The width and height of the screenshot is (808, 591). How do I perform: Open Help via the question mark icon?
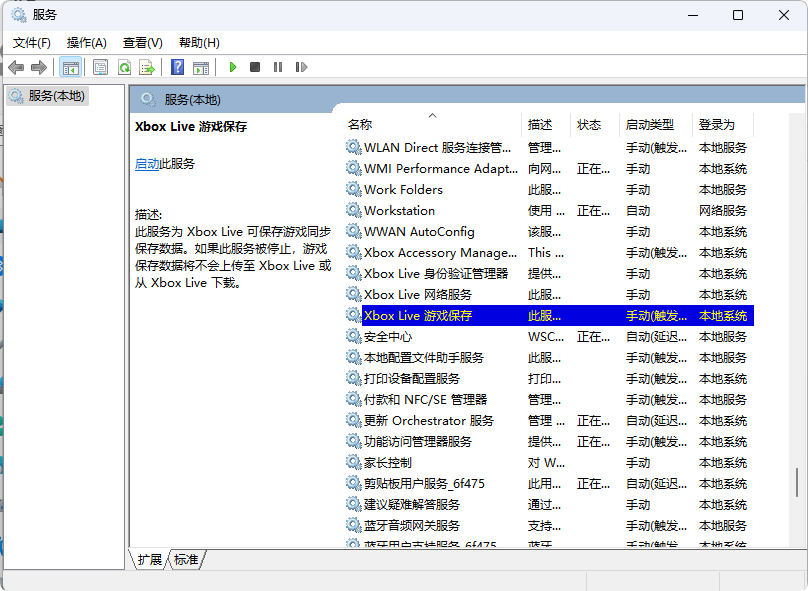[x=177, y=67]
